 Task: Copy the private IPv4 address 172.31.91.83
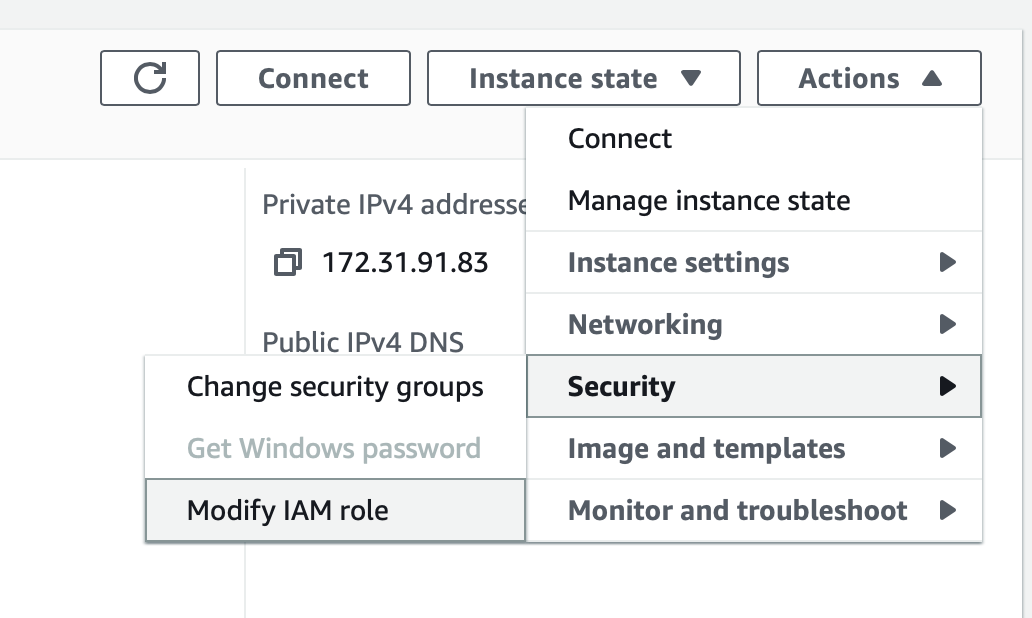point(288,262)
